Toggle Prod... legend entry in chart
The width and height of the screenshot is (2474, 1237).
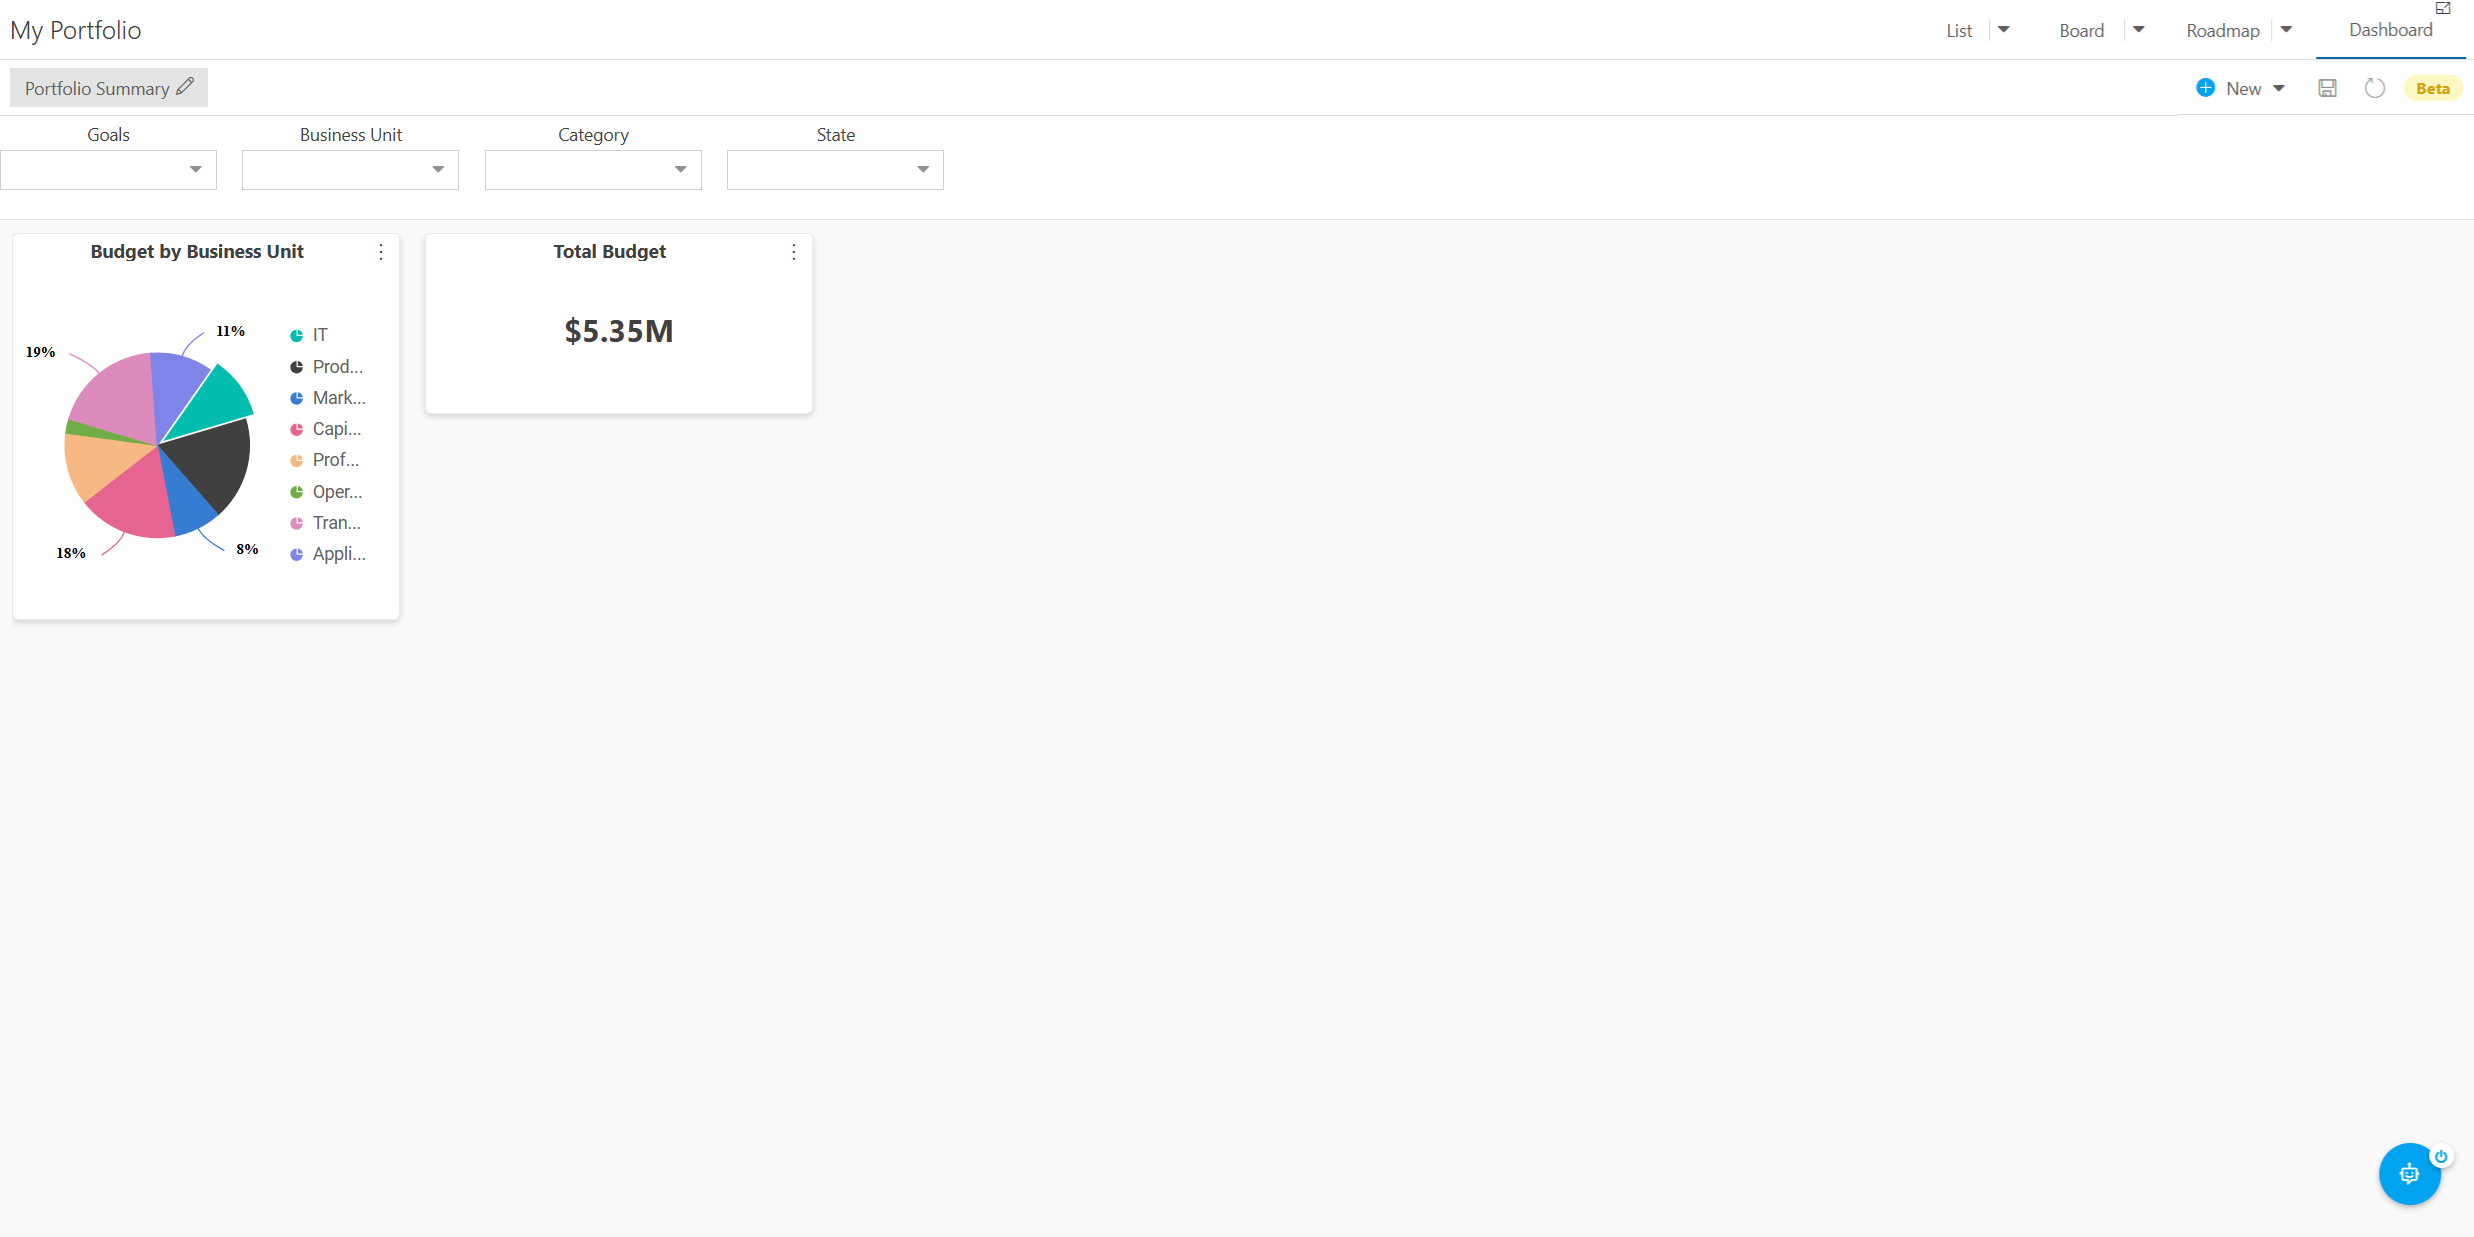tap(327, 367)
